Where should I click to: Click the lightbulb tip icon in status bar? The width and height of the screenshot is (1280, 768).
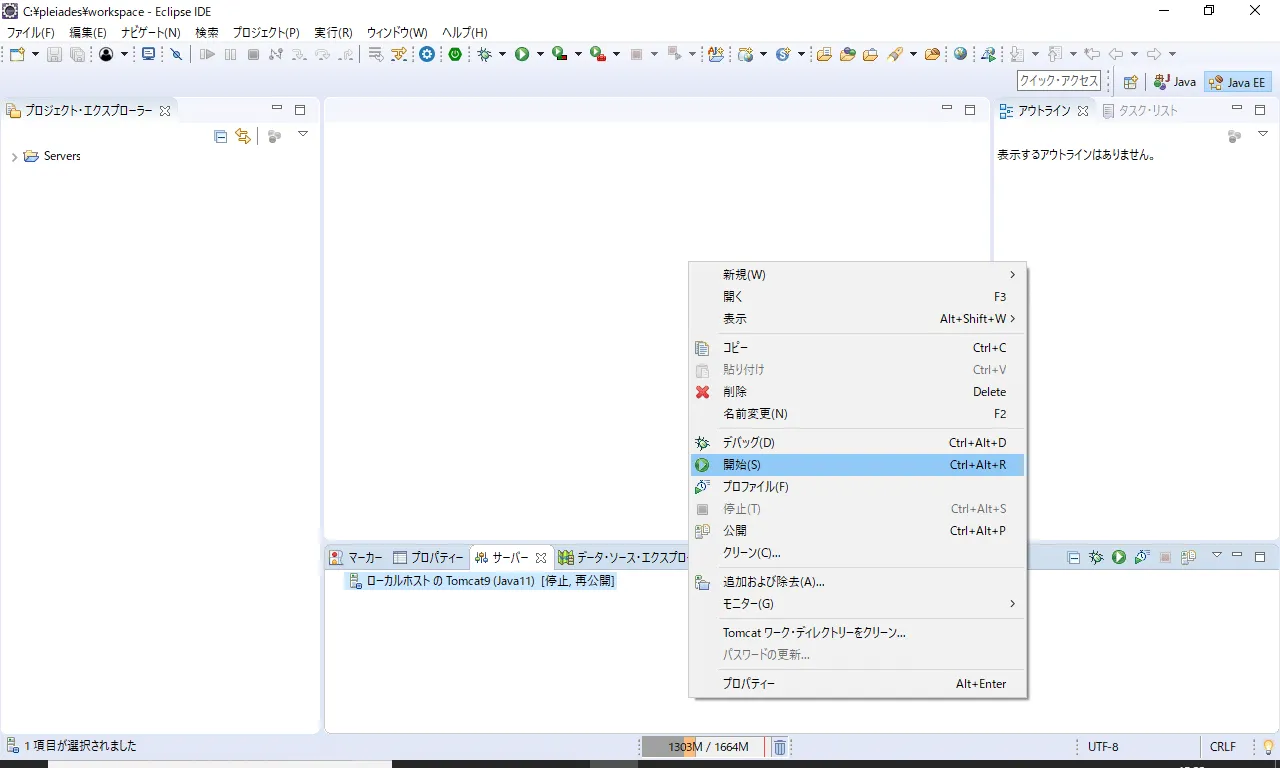(x=1269, y=746)
